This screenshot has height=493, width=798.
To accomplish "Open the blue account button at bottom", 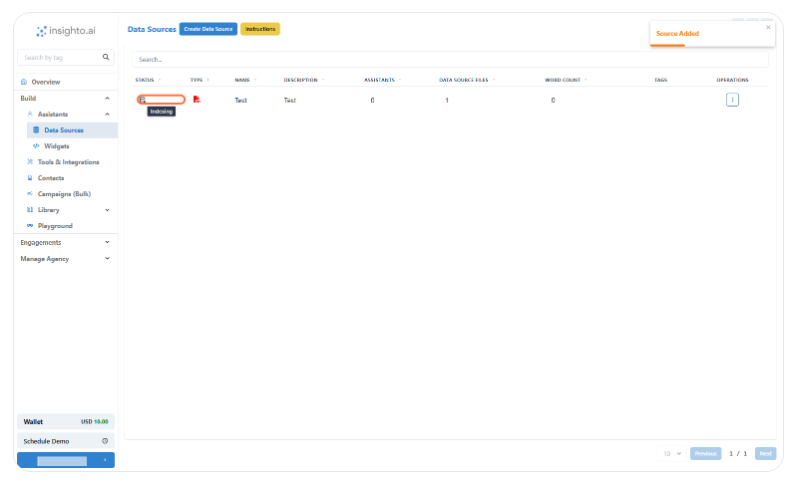I will (x=66, y=460).
